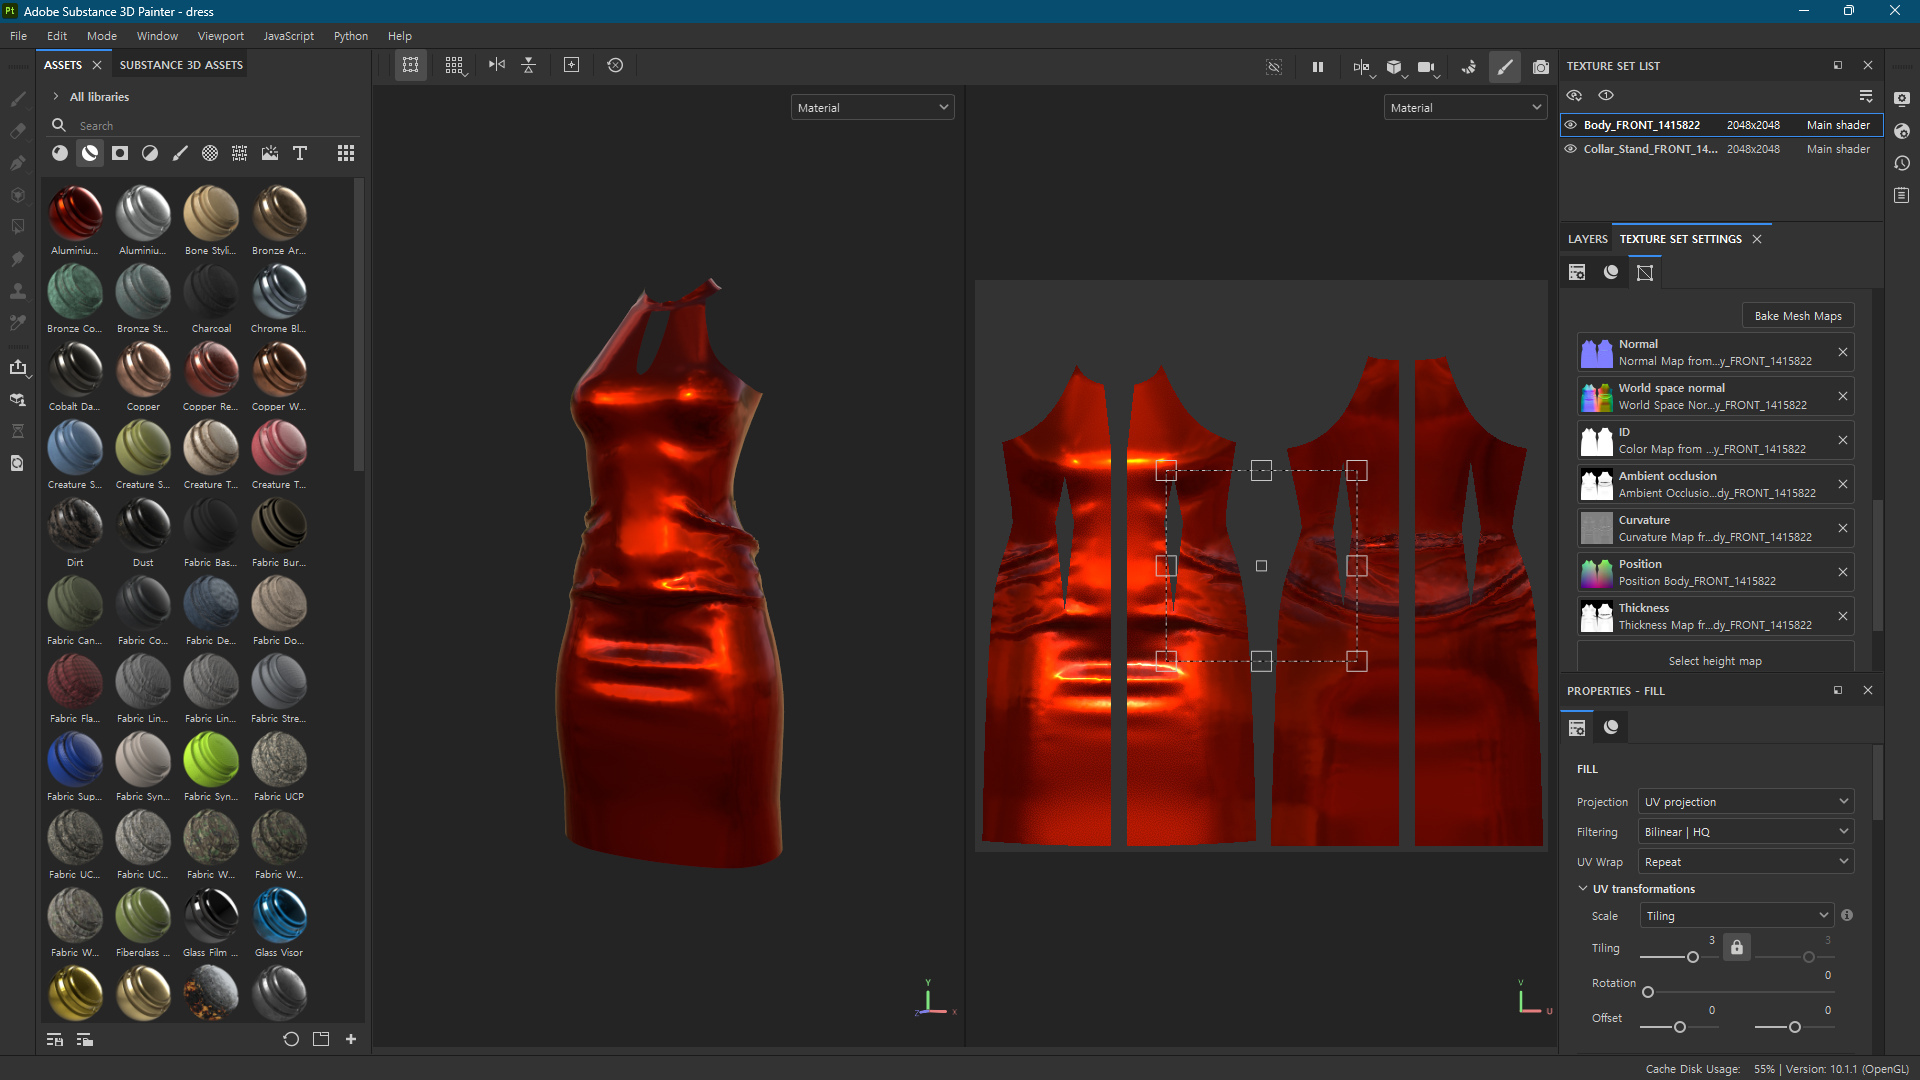Collapse the UV transformations section
Viewport: 1920px width, 1080px height.
click(1583, 889)
